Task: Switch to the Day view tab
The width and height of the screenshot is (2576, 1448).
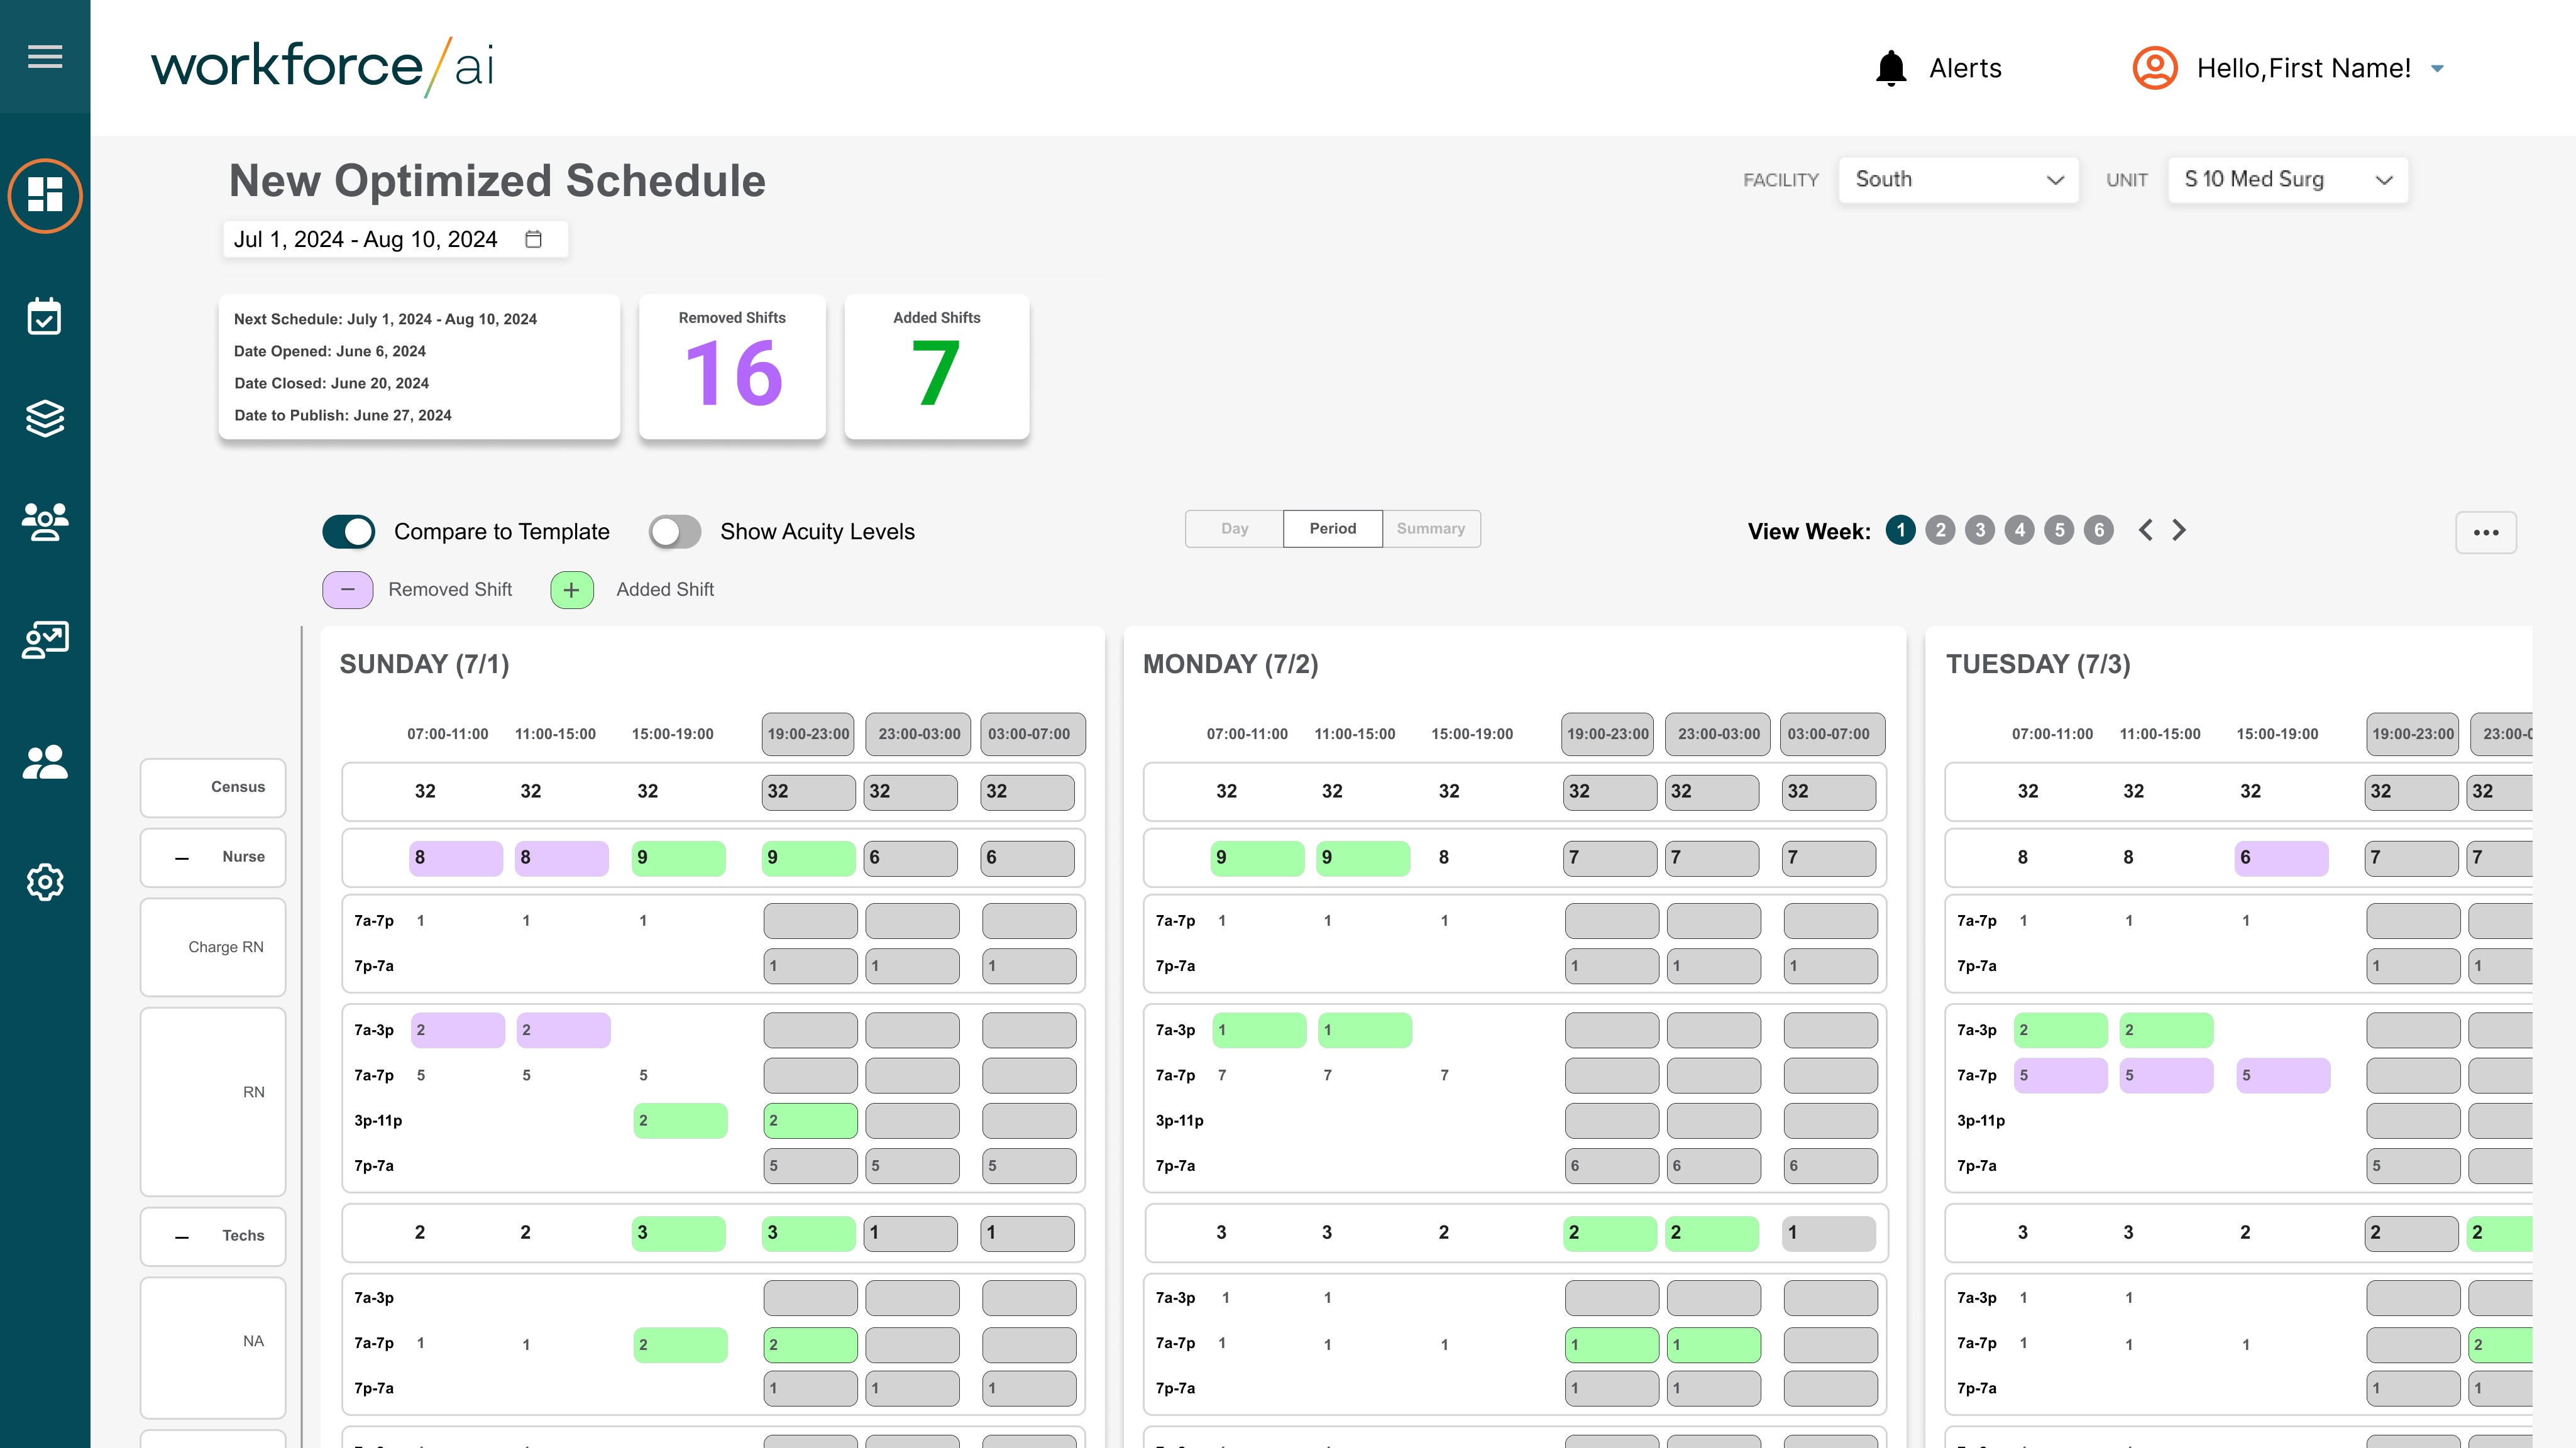Action: tap(1234, 528)
